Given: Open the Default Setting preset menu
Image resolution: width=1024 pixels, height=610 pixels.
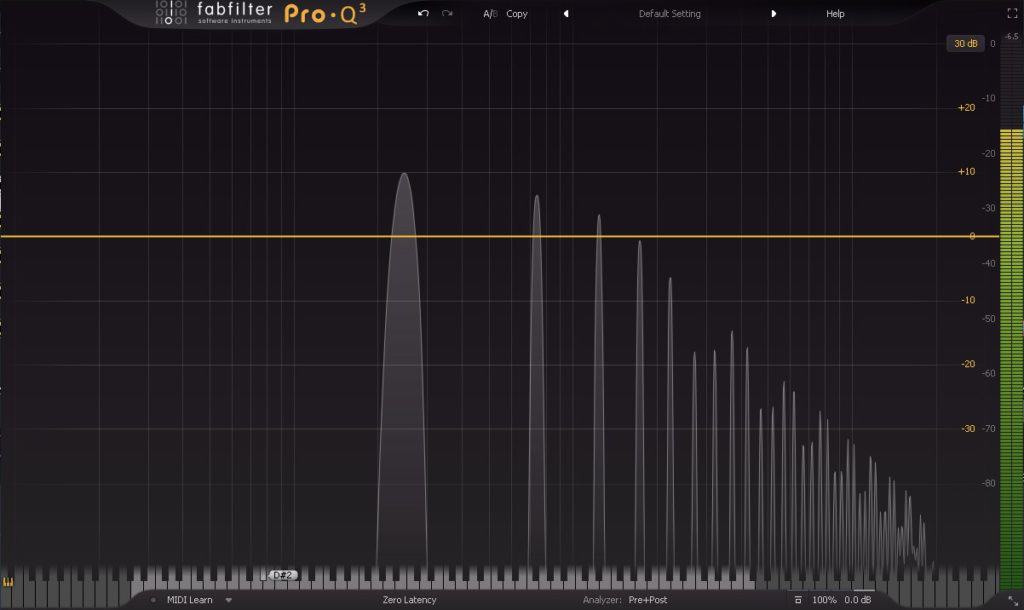Looking at the screenshot, I should [669, 13].
